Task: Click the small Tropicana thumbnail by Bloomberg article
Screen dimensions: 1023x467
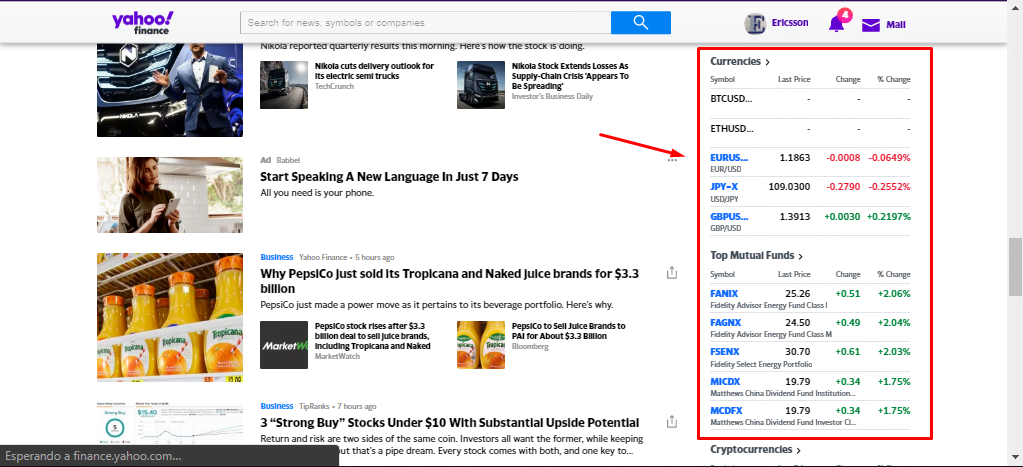Action: pos(481,345)
